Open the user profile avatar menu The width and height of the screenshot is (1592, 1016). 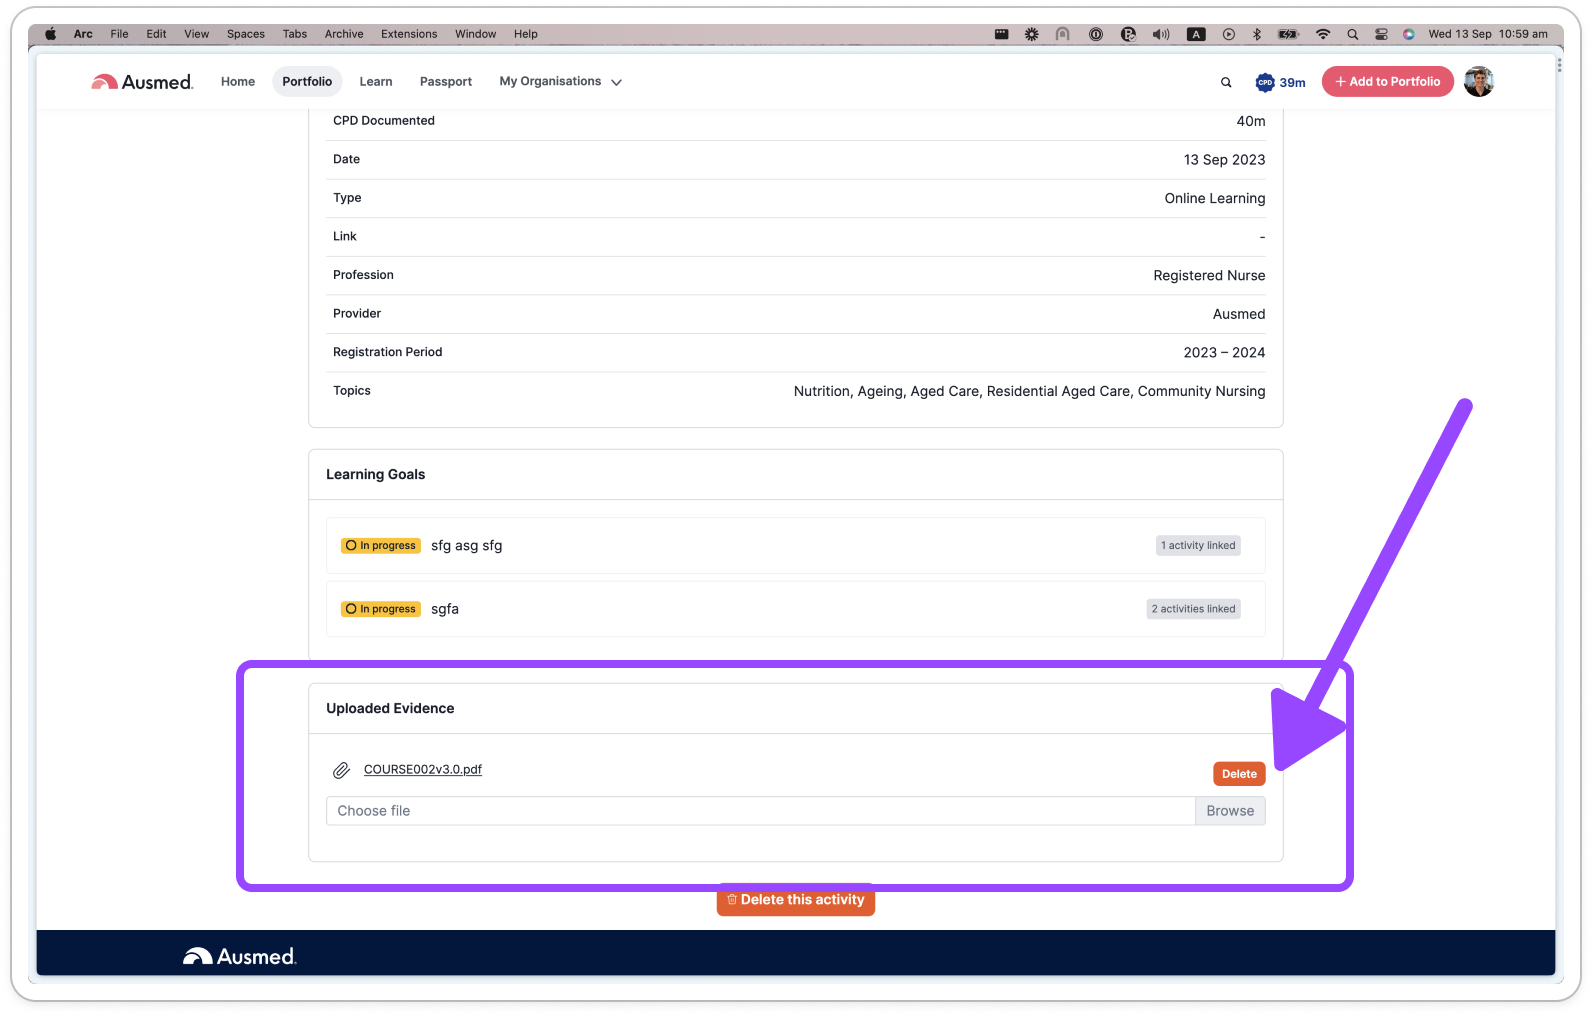pos(1479,82)
